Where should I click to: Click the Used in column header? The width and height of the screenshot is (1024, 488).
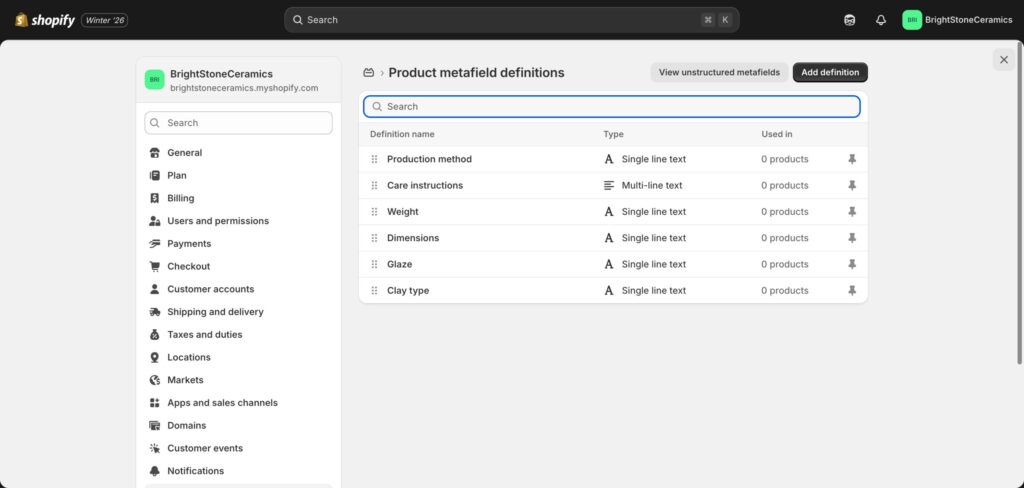[x=777, y=134]
